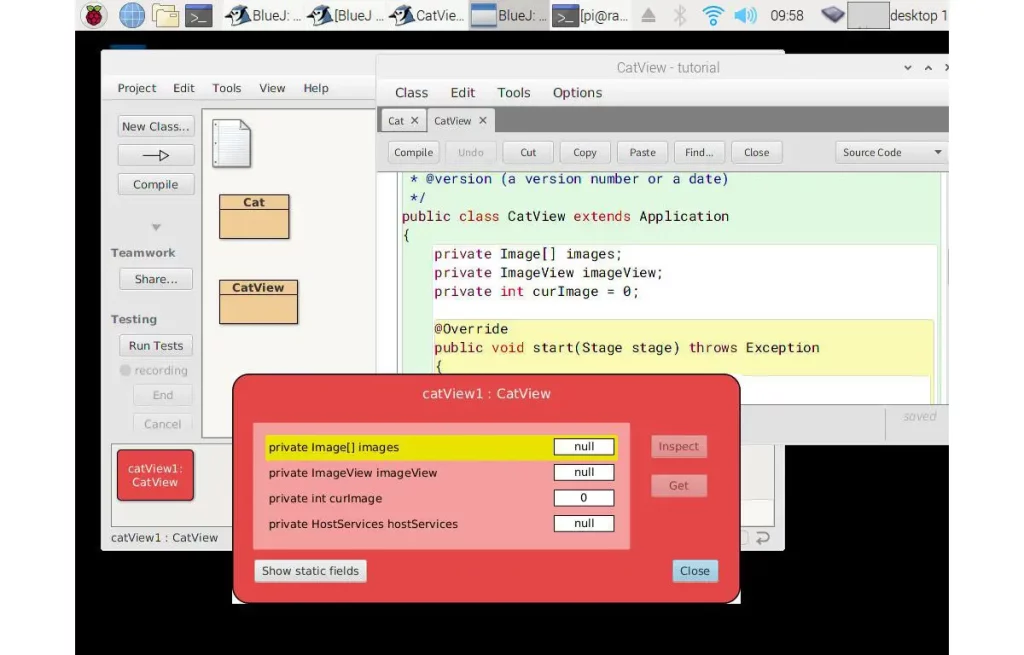Click the README document icon in class diagram

231,144
